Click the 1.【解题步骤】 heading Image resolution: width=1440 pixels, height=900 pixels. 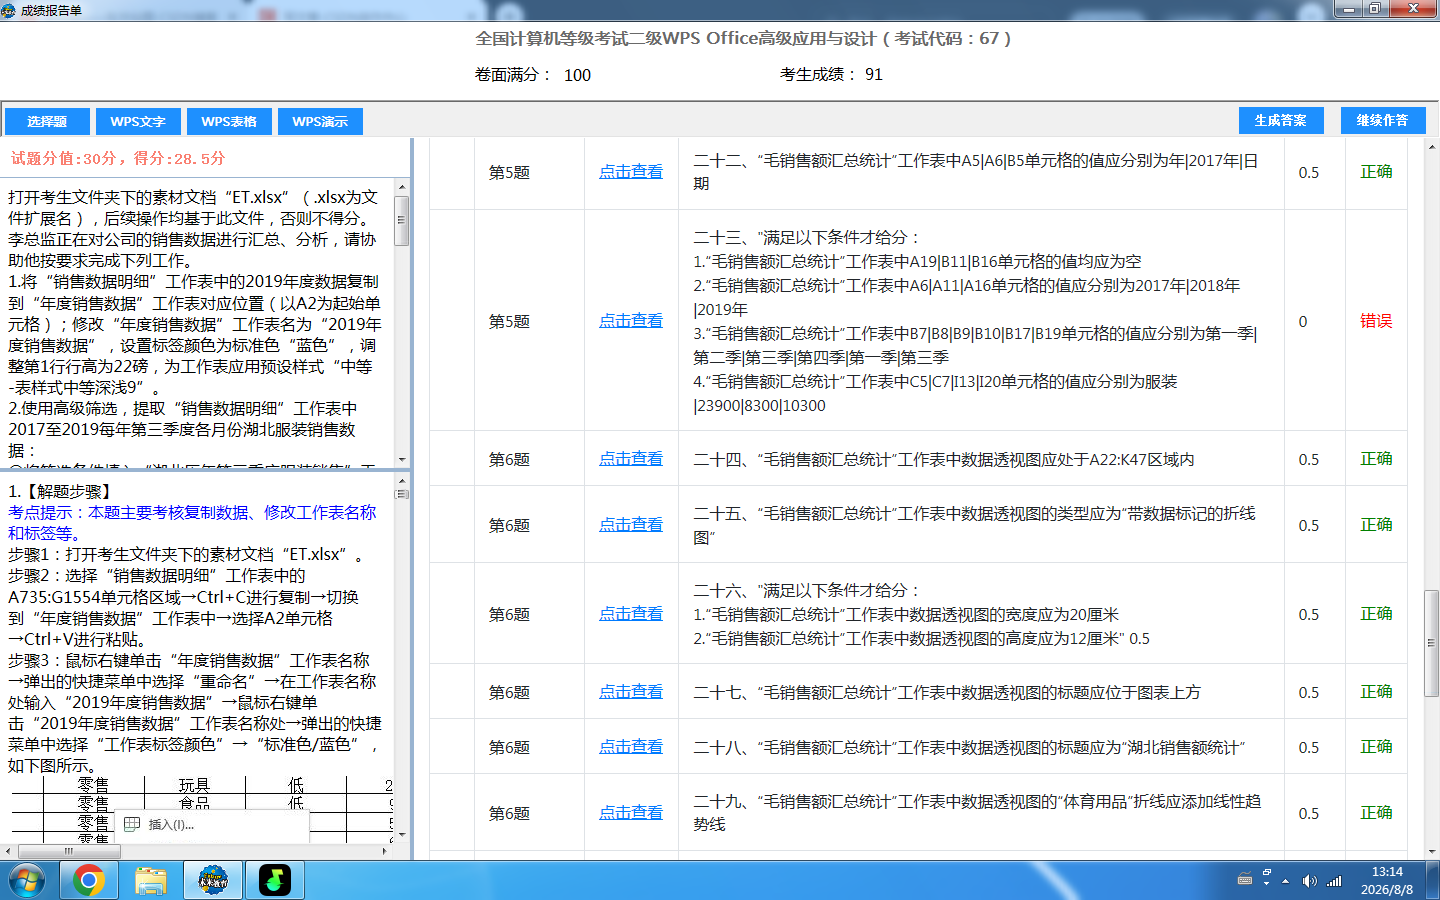click(x=62, y=491)
